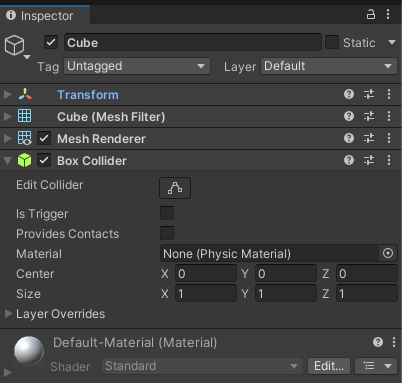Lock the Inspector with the padlock icon

(x=371, y=14)
